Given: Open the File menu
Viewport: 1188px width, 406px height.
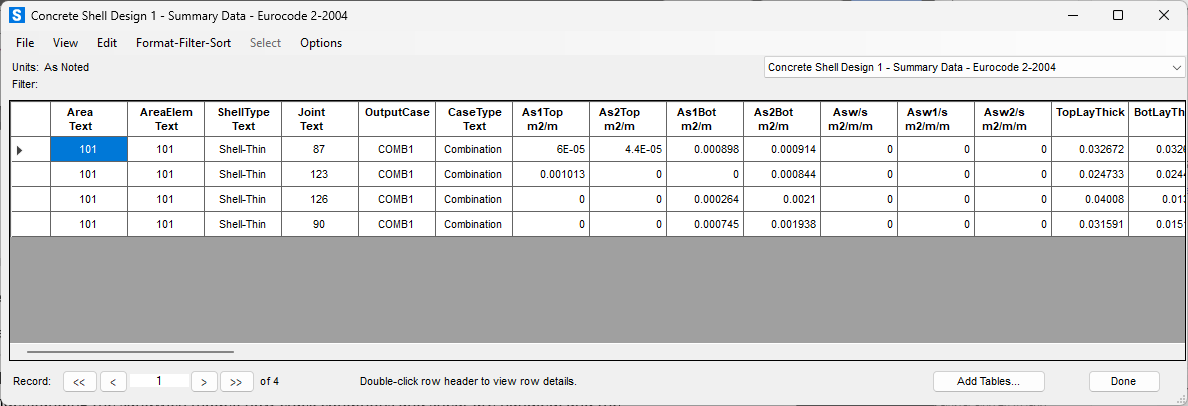Looking at the screenshot, I should (25, 43).
